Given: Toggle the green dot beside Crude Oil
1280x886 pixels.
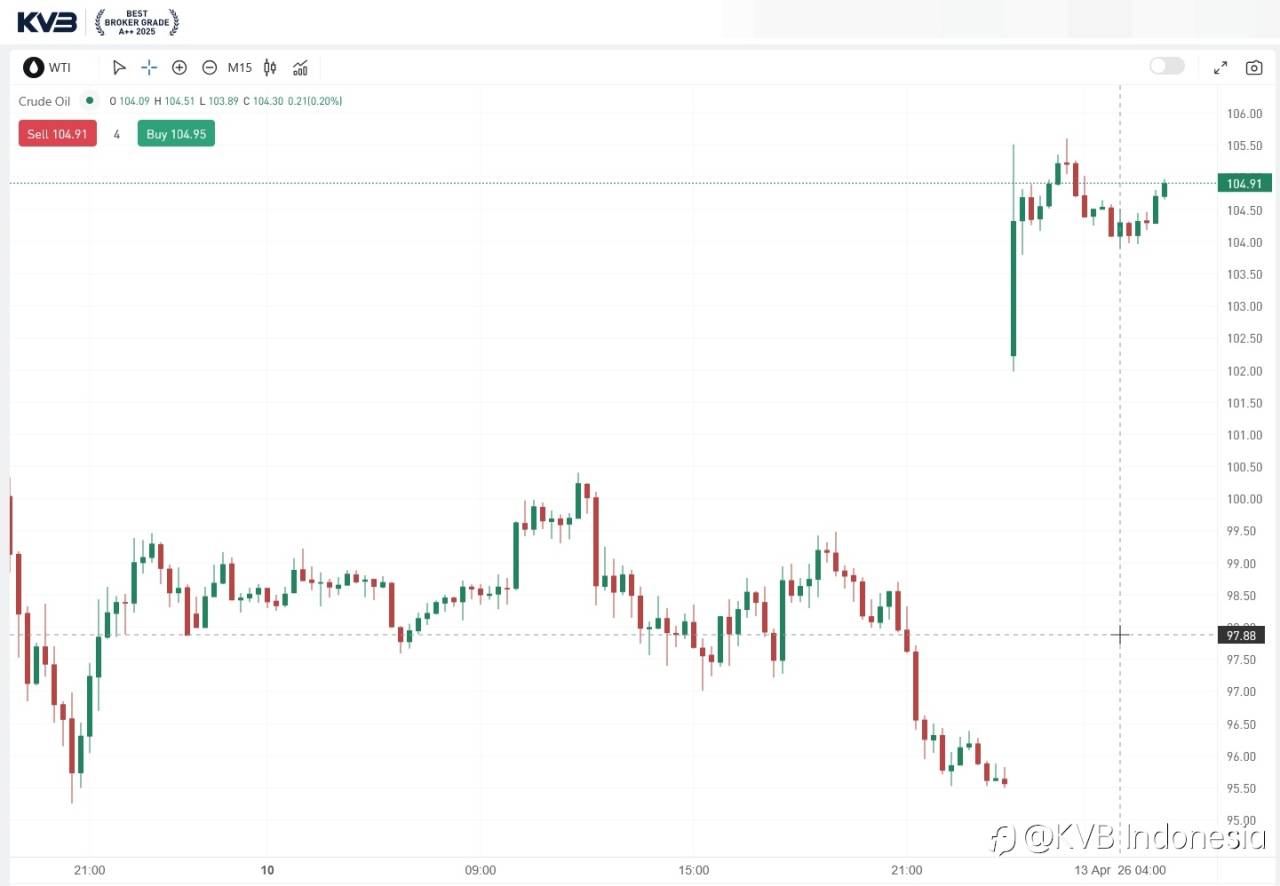Looking at the screenshot, I should (x=89, y=100).
